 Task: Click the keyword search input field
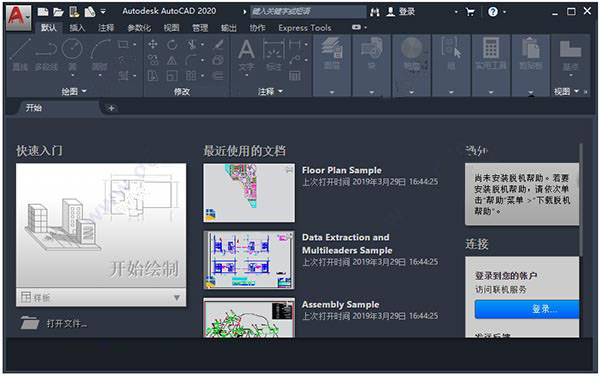[x=308, y=12]
